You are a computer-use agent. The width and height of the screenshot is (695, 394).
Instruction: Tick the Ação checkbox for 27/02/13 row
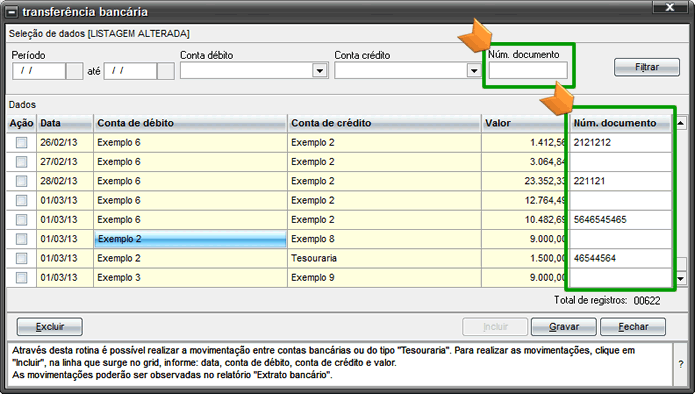pos(21,162)
